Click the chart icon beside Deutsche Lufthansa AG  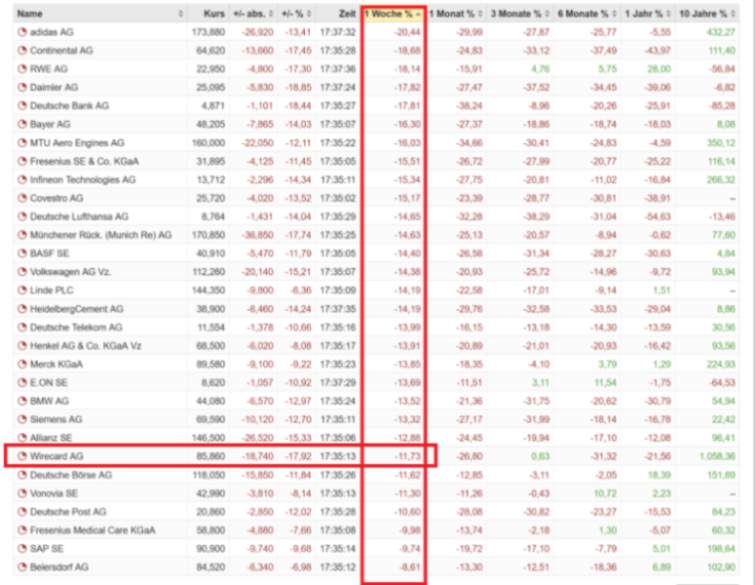tap(22, 217)
